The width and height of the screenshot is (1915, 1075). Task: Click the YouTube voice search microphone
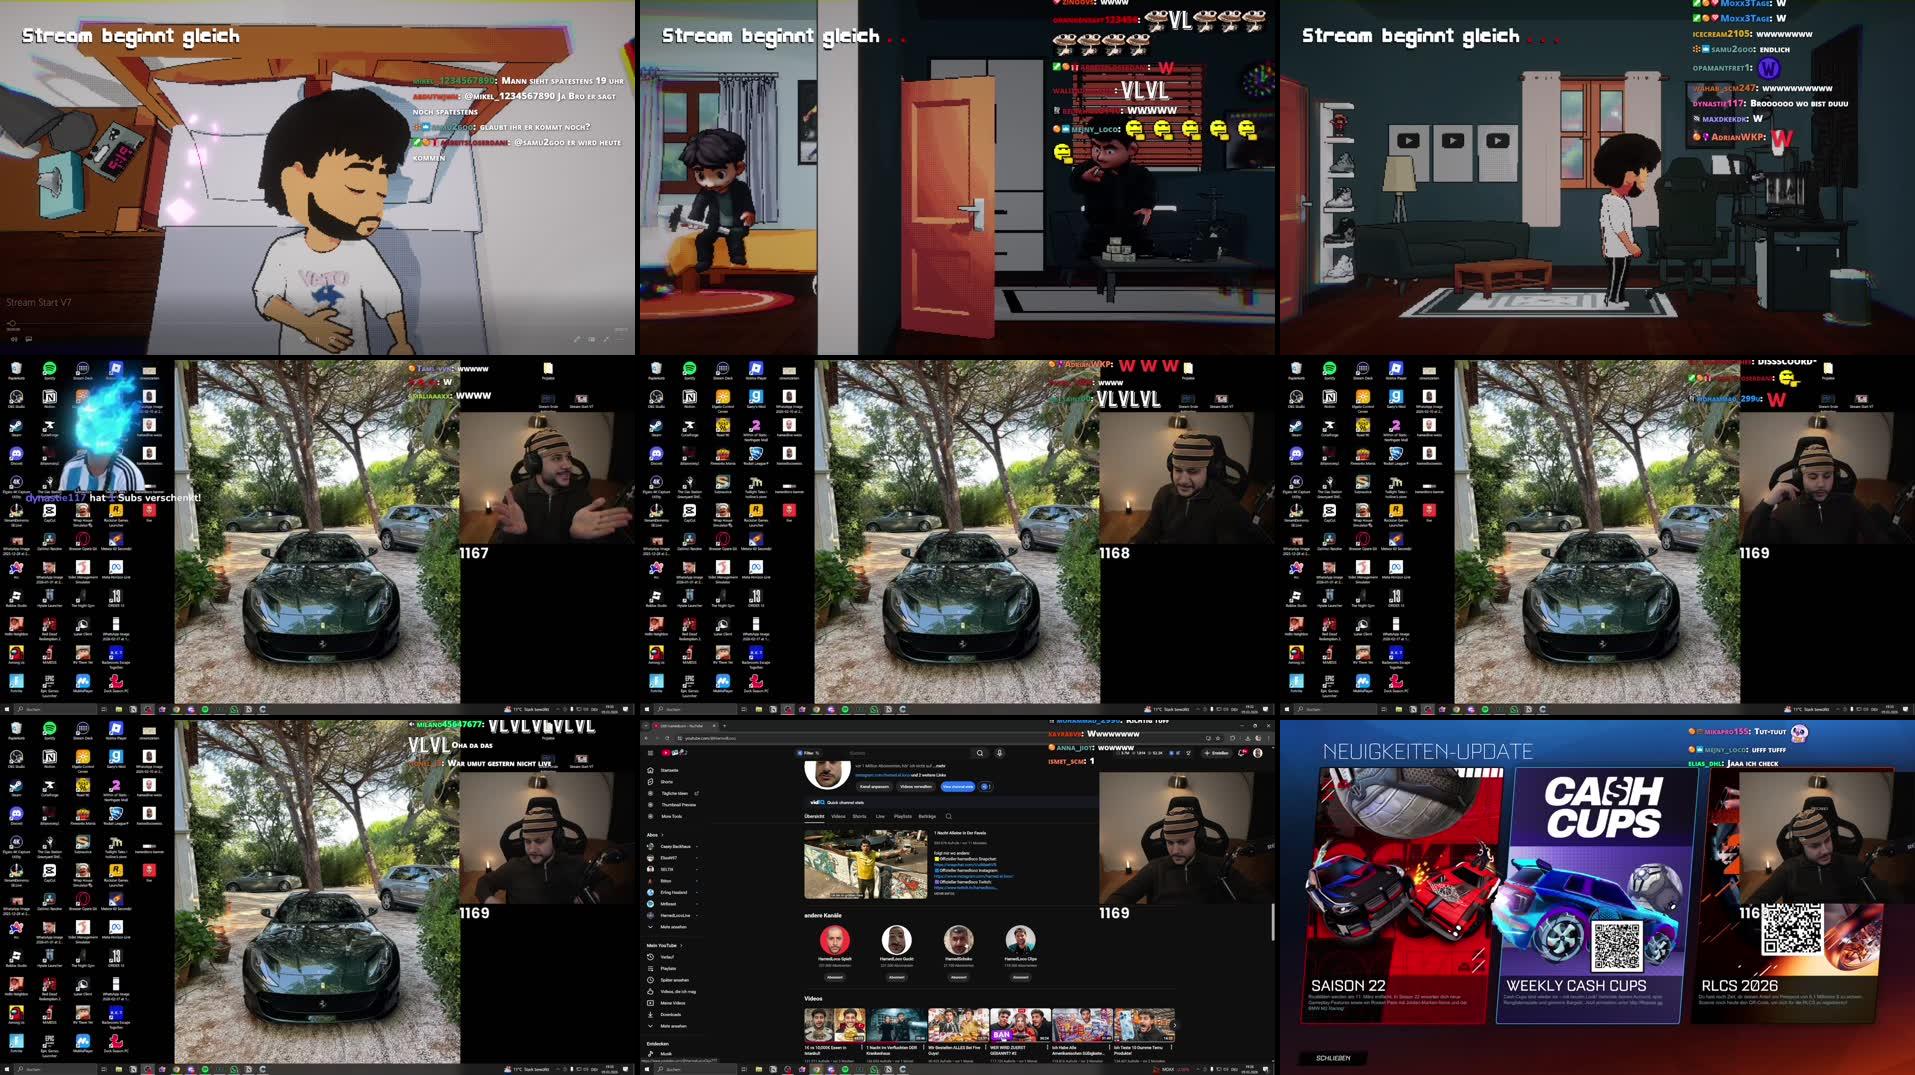pos(999,753)
